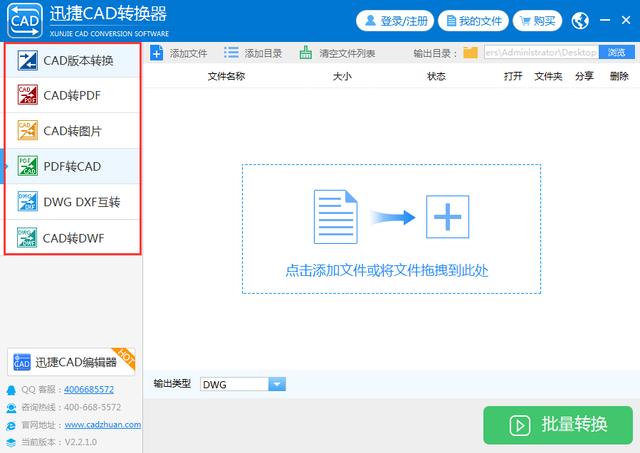Viewport: 640px width, 453px height.
Task: Click the yellow output folder icon
Action: point(471,53)
